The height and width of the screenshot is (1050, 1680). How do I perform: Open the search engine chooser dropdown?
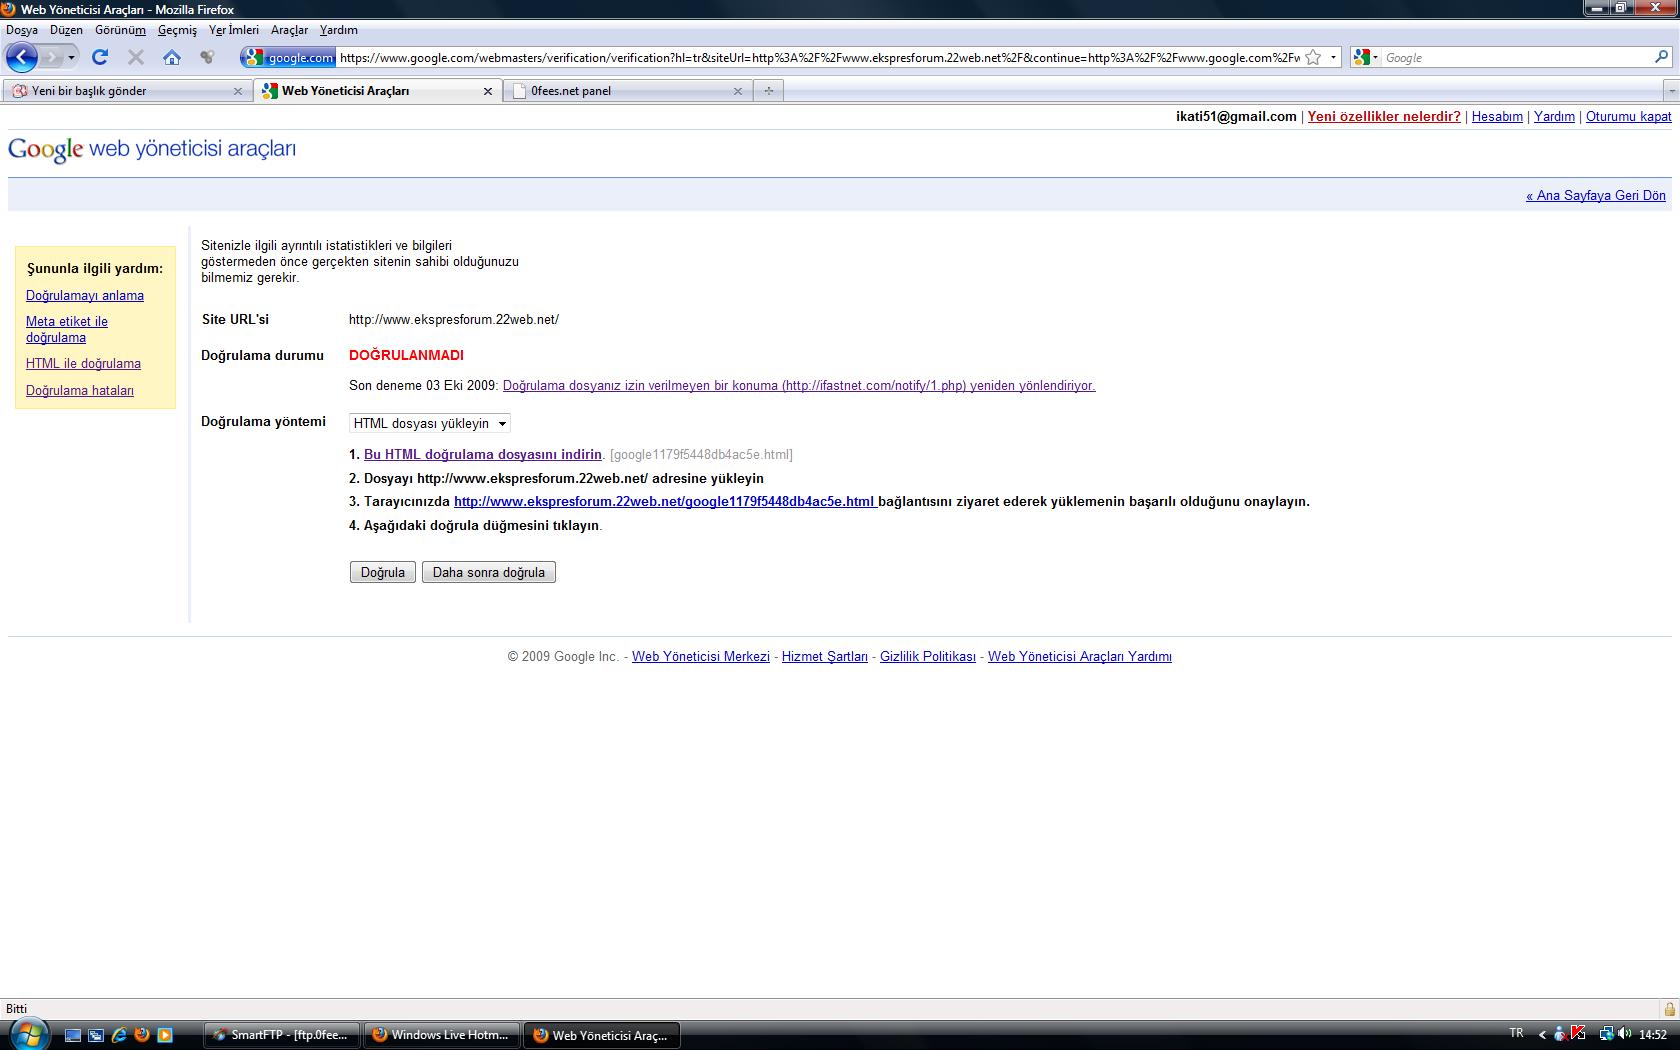[1365, 57]
